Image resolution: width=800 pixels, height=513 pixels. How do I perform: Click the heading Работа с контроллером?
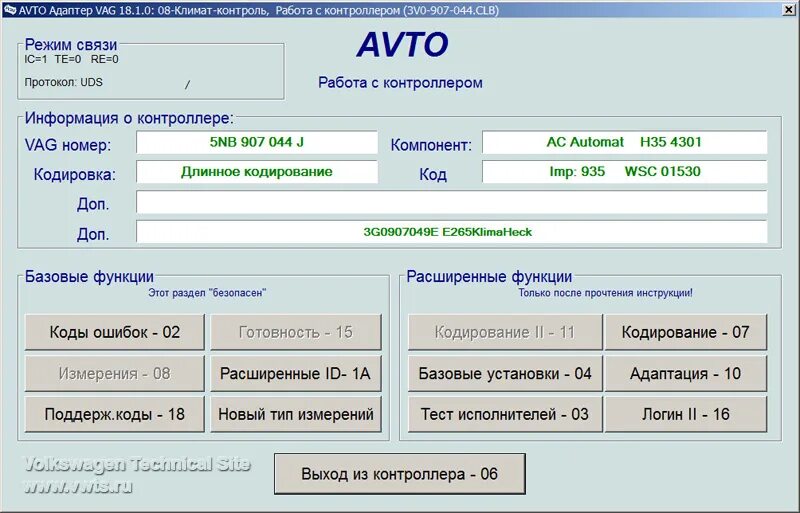(401, 83)
